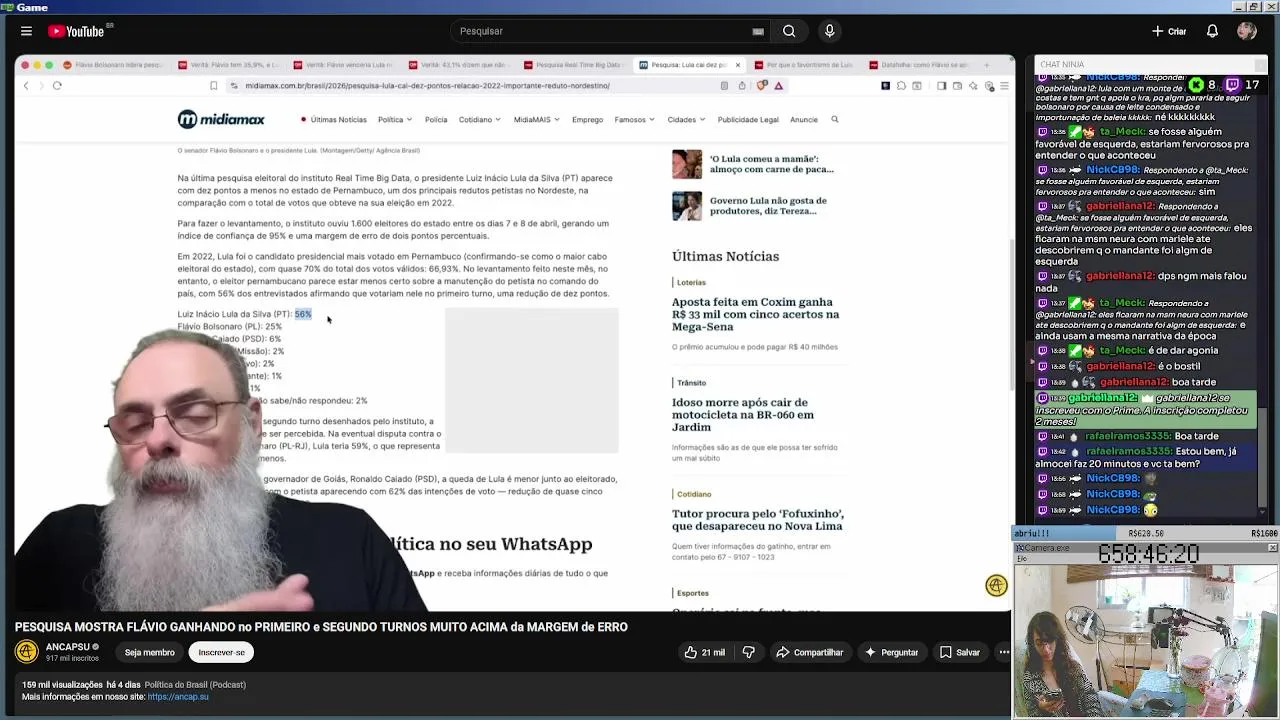Open Aposta feita em Coxim headline
This screenshot has height=720, width=1280.
coord(755,314)
